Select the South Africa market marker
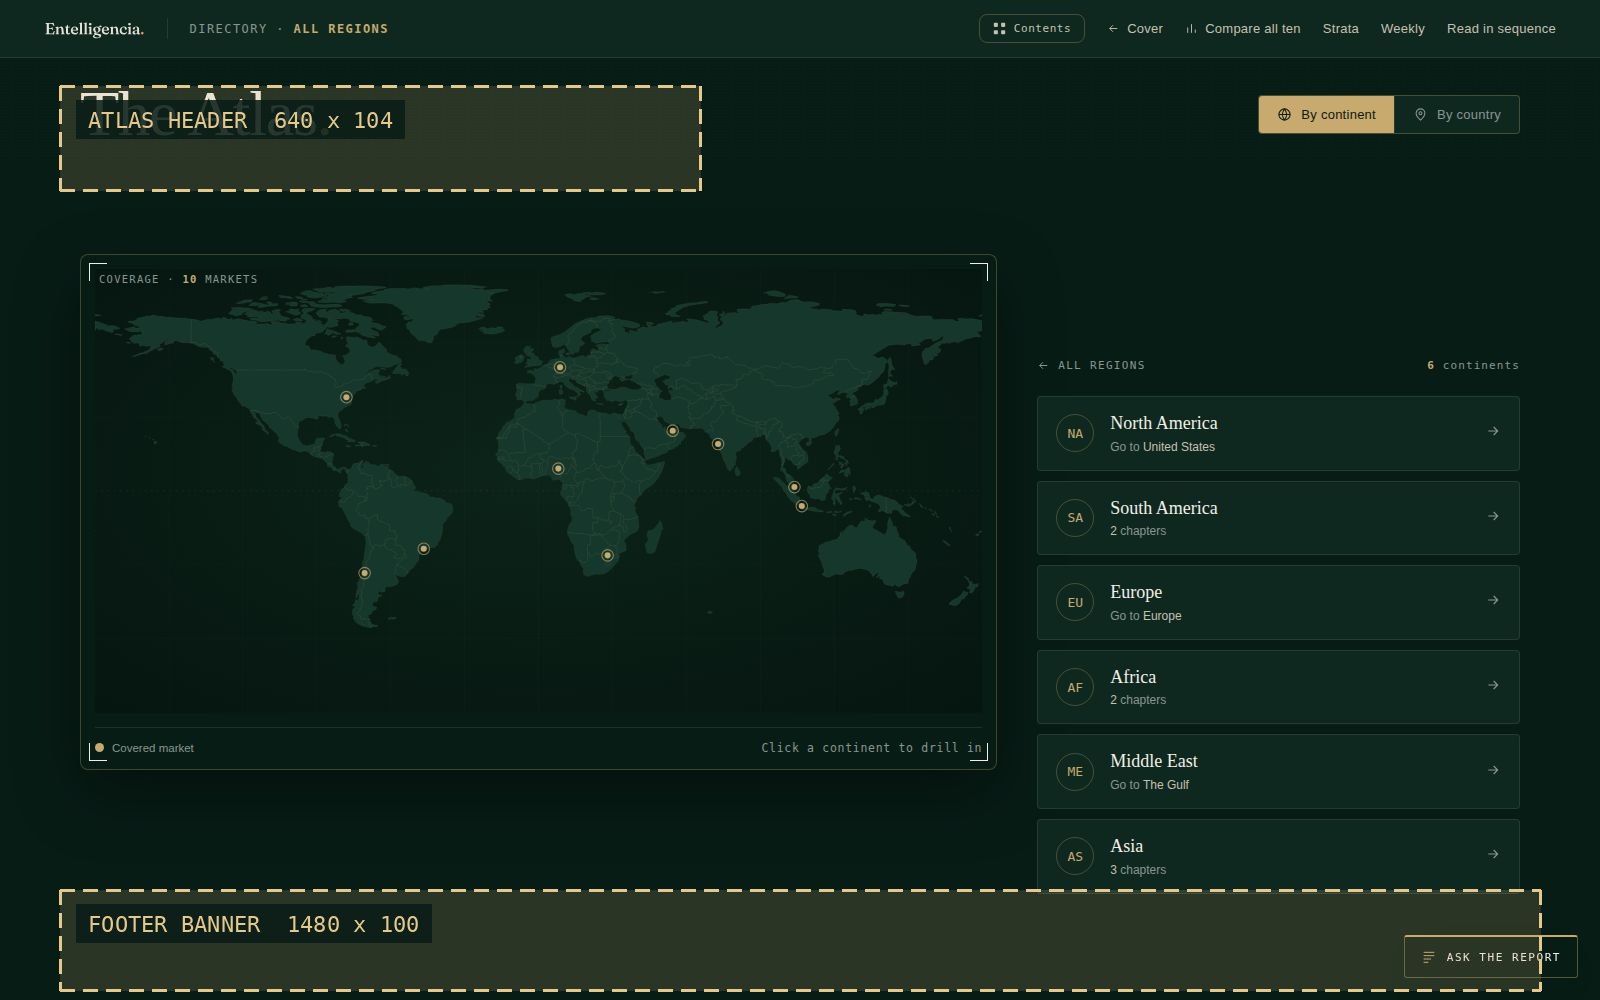1600x1000 pixels. (607, 555)
